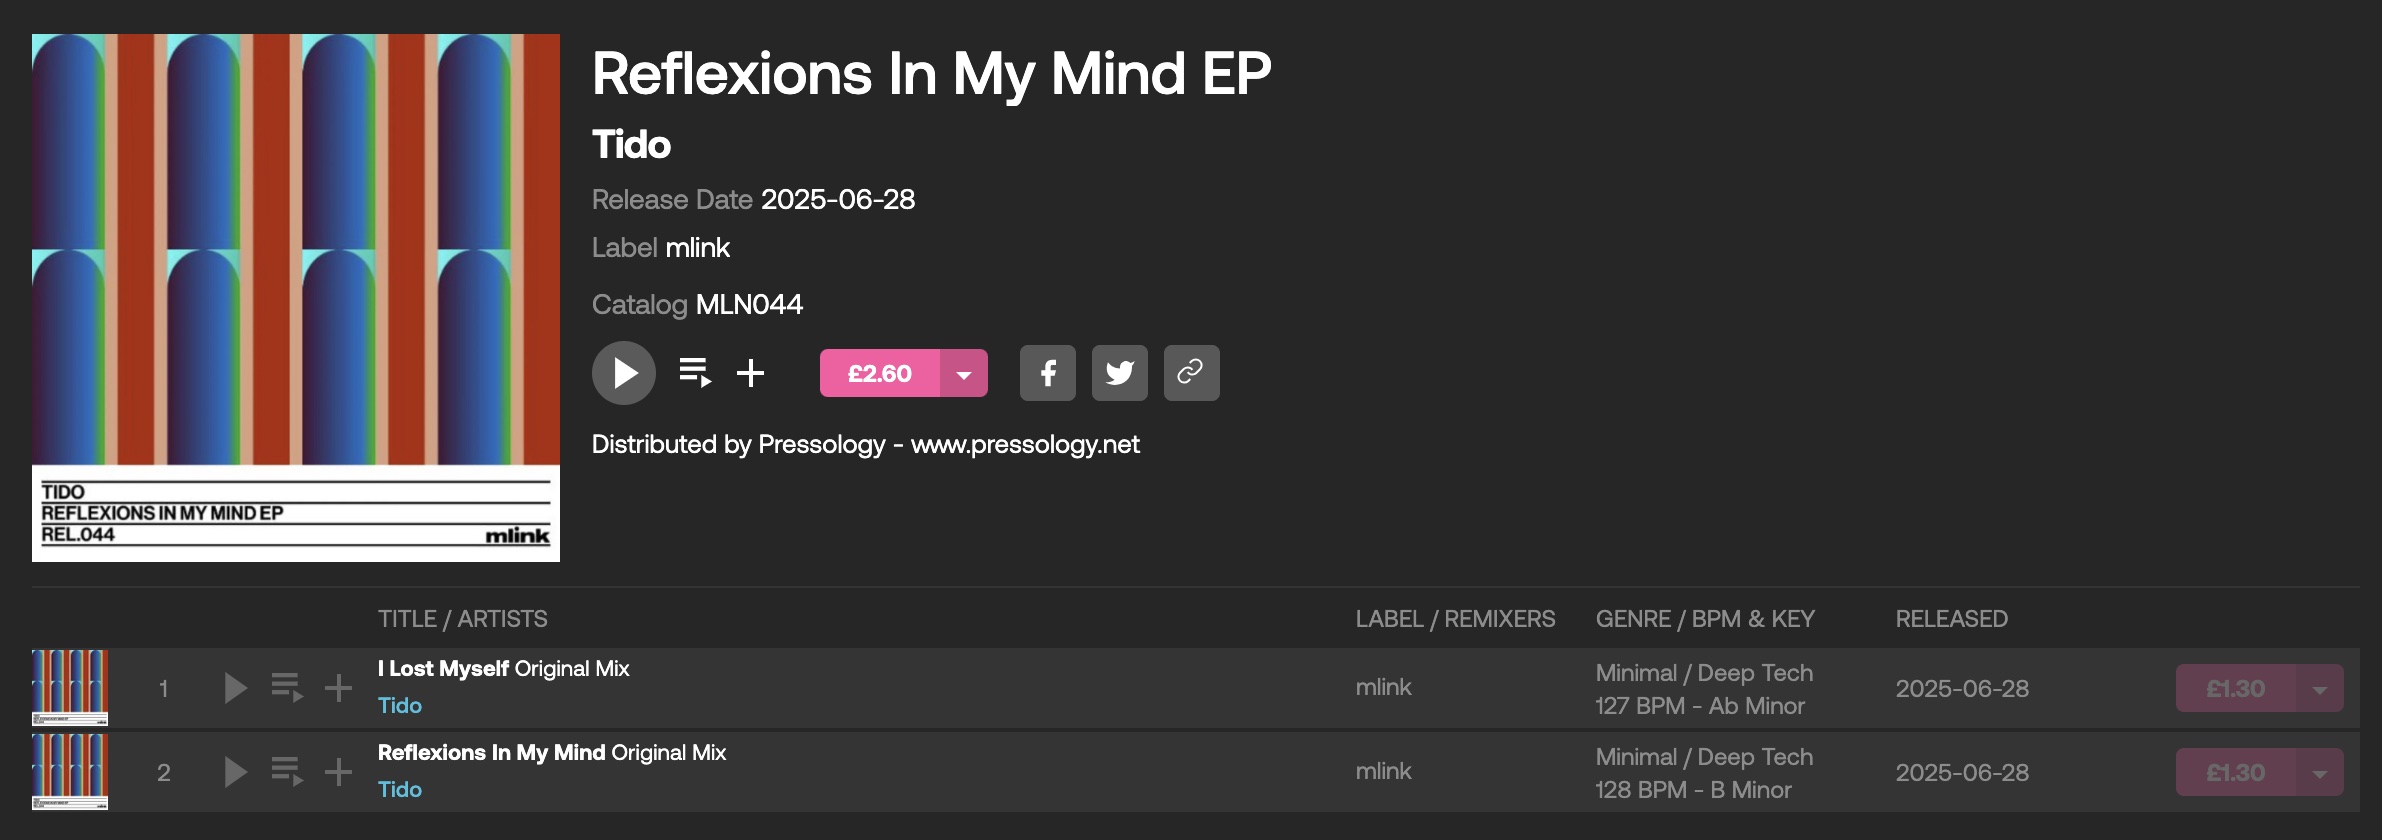This screenshot has width=2382, height=840.
Task: Add Reflexions In My Mind track to a playlist
Action: tap(338, 772)
